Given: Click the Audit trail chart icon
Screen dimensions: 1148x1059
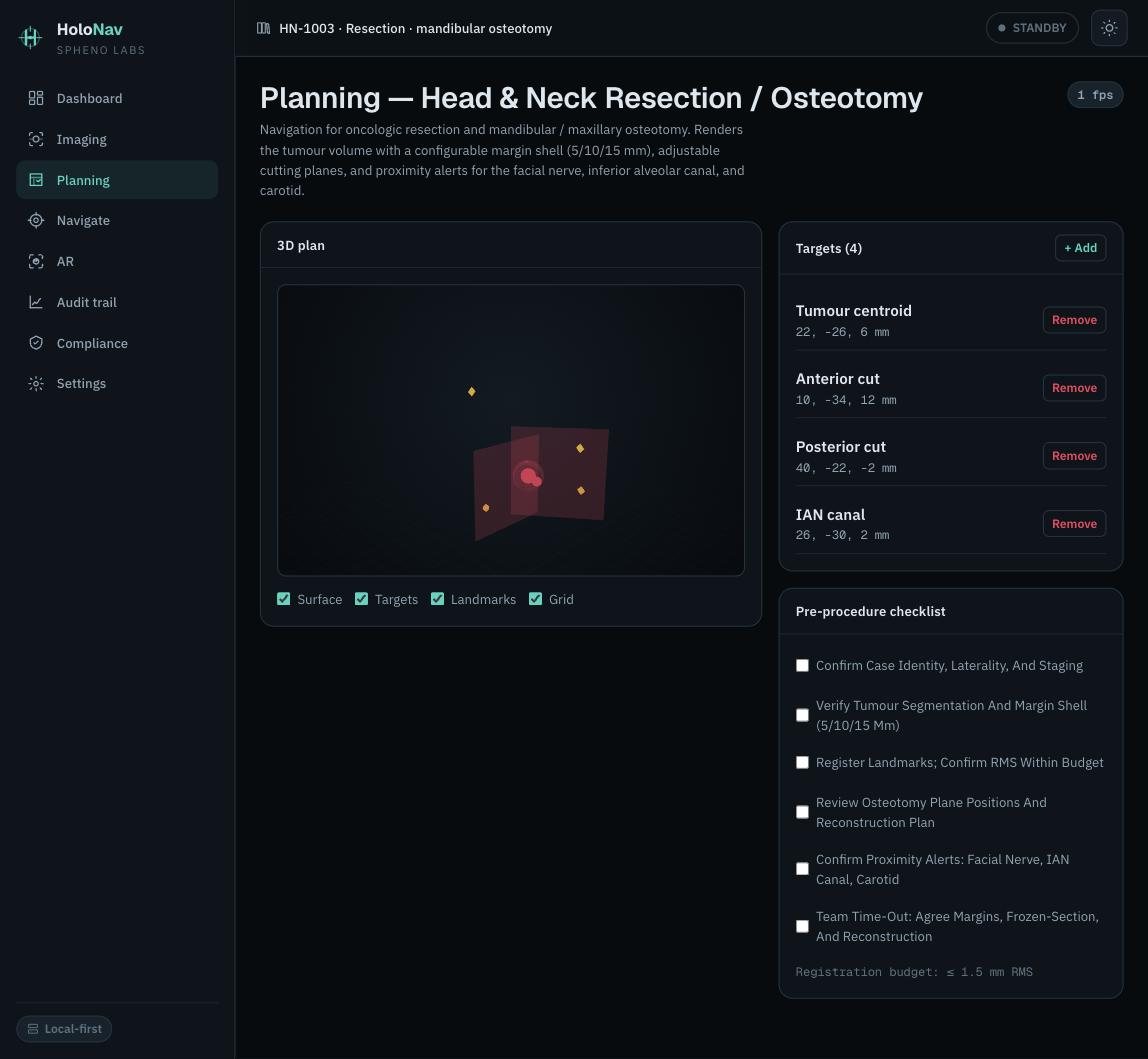Looking at the screenshot, I should [36, 302].
